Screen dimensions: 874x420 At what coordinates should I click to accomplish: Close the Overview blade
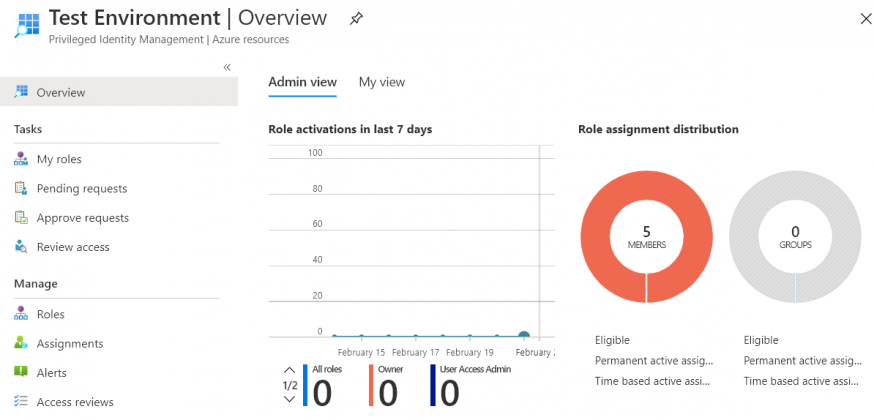coord(865,19)
